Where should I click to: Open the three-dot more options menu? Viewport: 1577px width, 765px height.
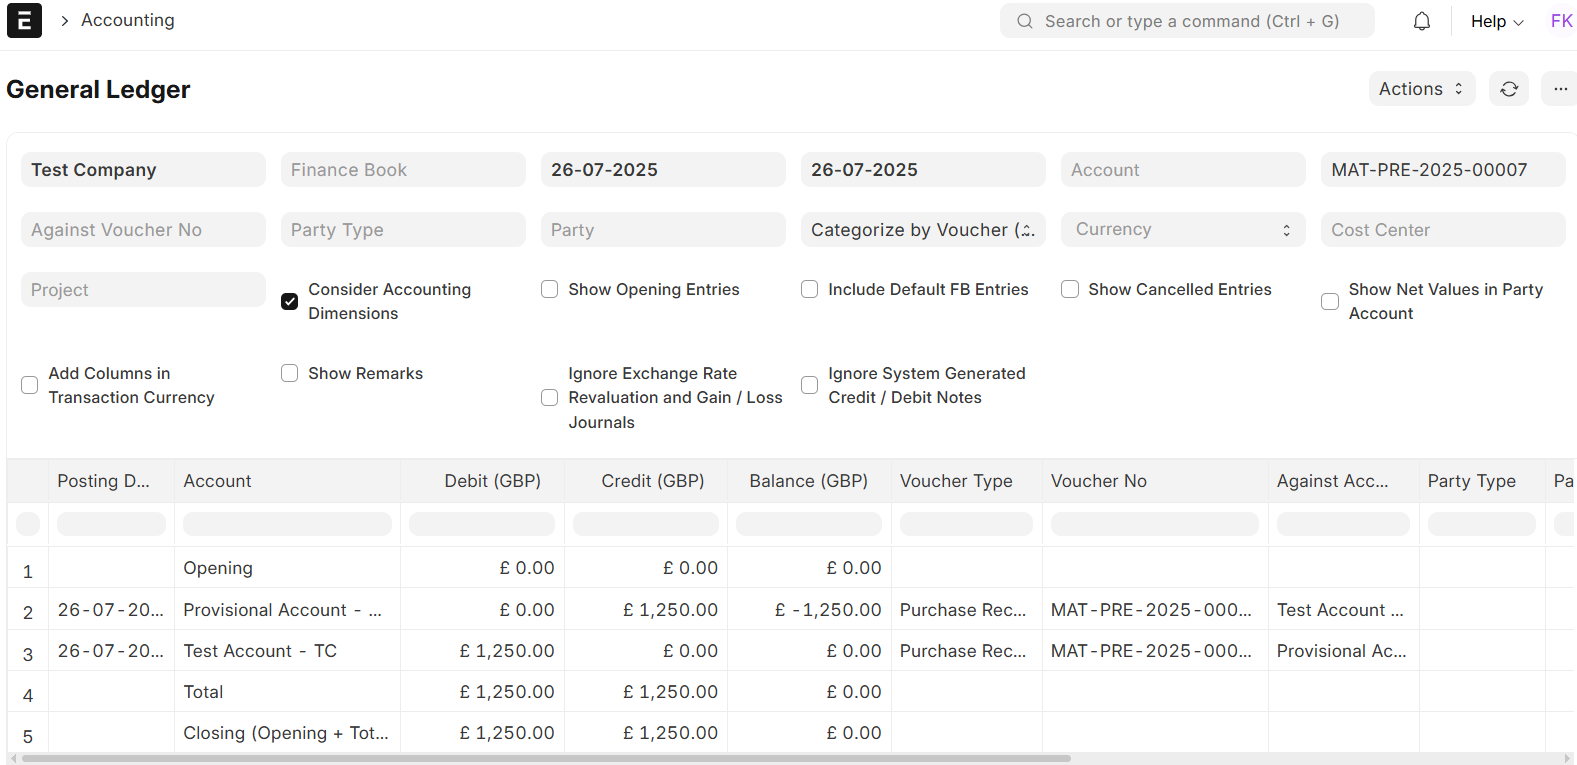[x=1559, y=89]
